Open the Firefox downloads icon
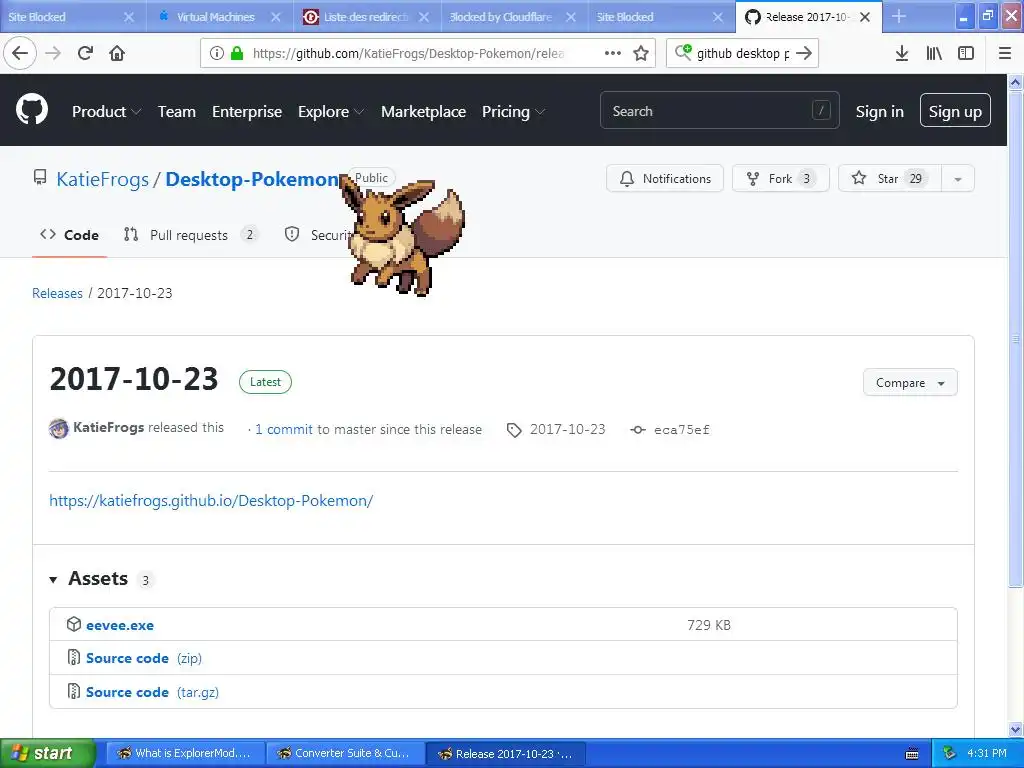 point(902,53)
